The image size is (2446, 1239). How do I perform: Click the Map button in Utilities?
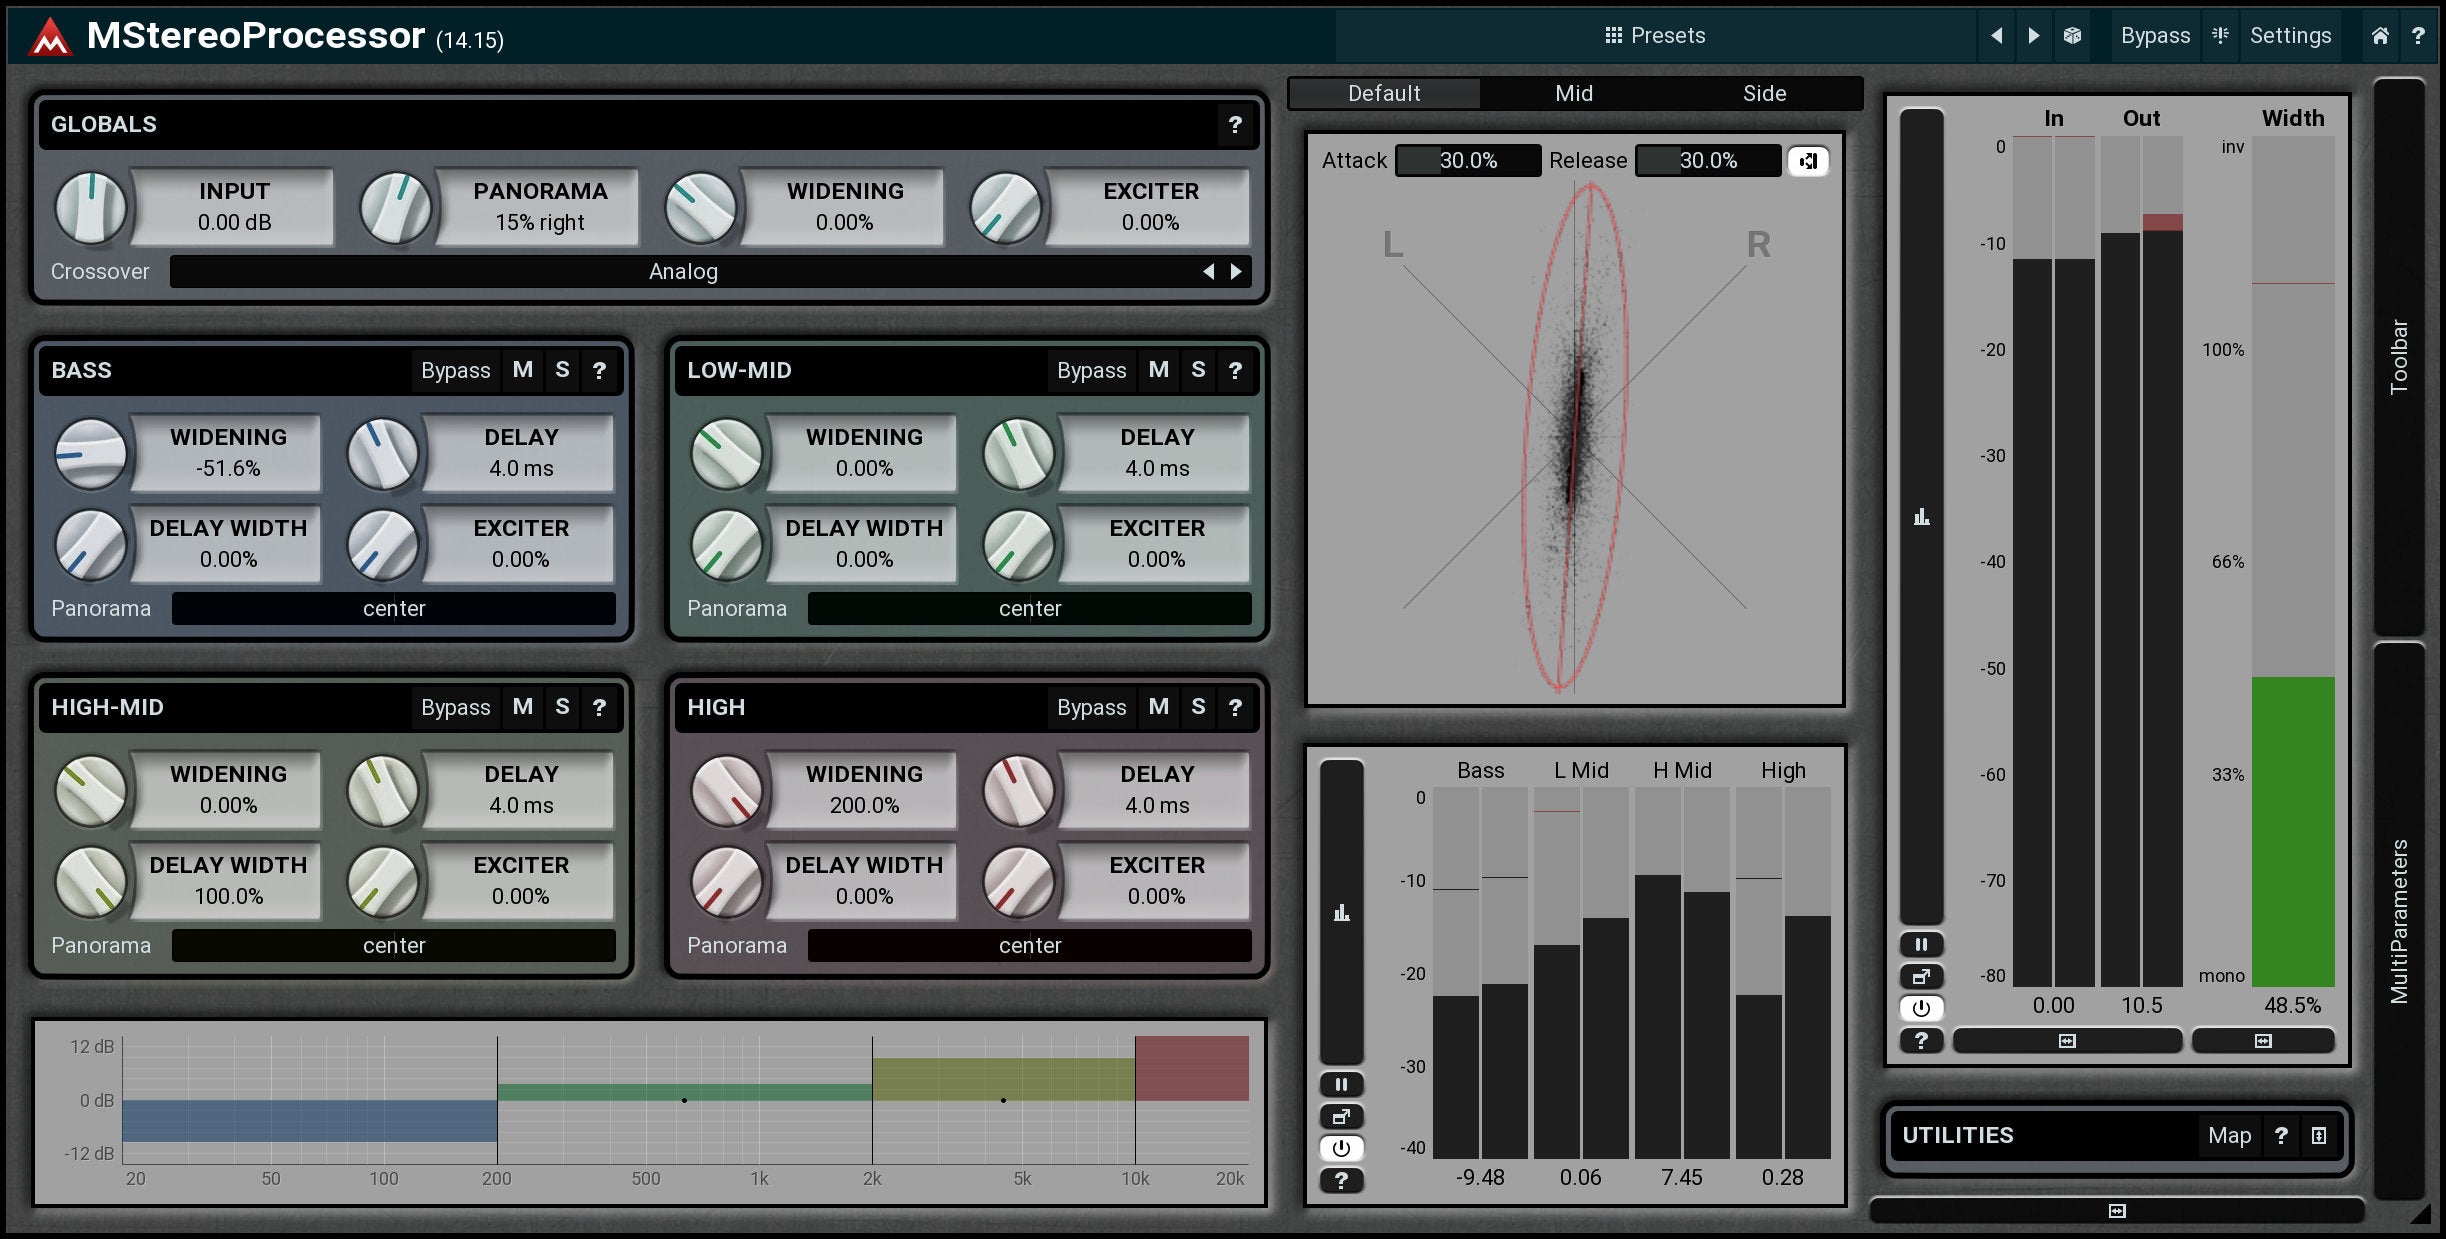click(2229, 1135)
